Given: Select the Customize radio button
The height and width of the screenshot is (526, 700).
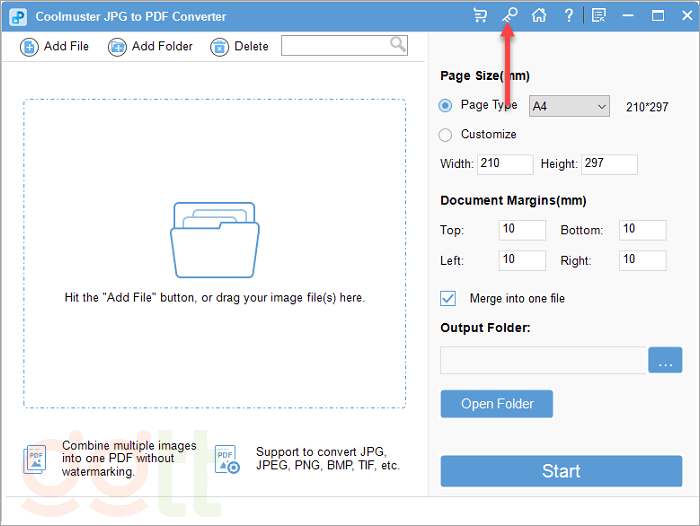Looking at the screenshot, I should [446, 135].
